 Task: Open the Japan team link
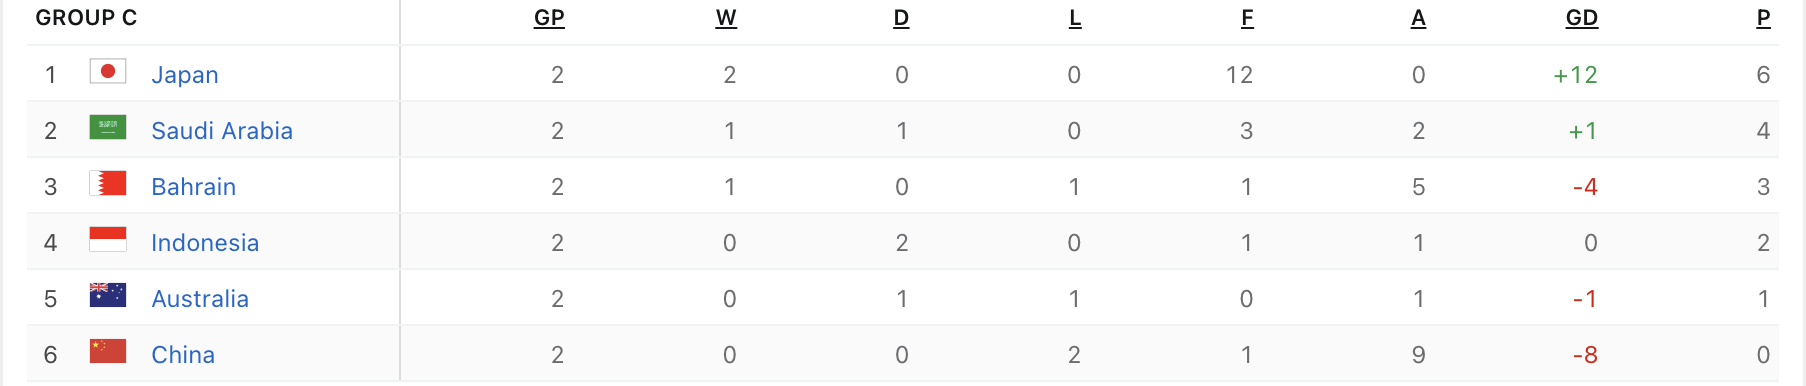(185, 75)
